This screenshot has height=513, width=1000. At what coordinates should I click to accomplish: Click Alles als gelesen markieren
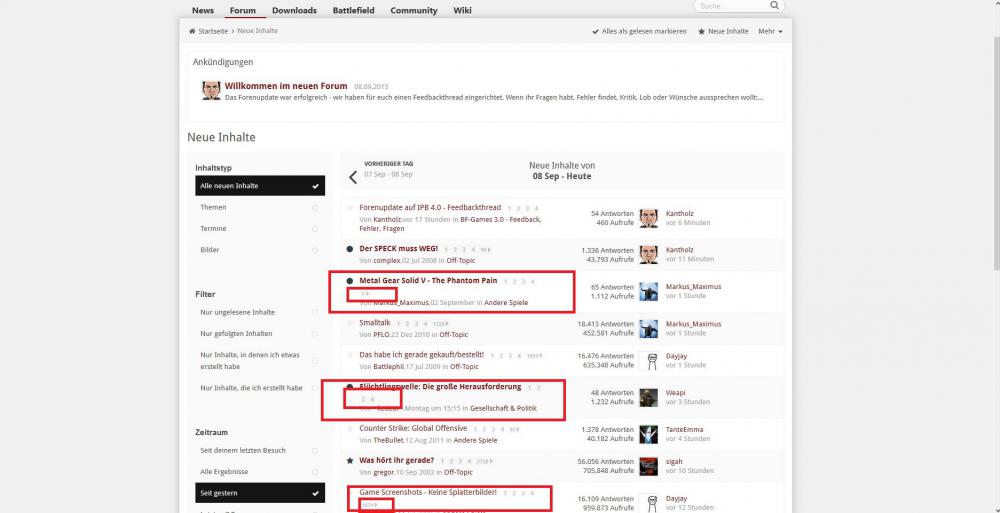640,31
